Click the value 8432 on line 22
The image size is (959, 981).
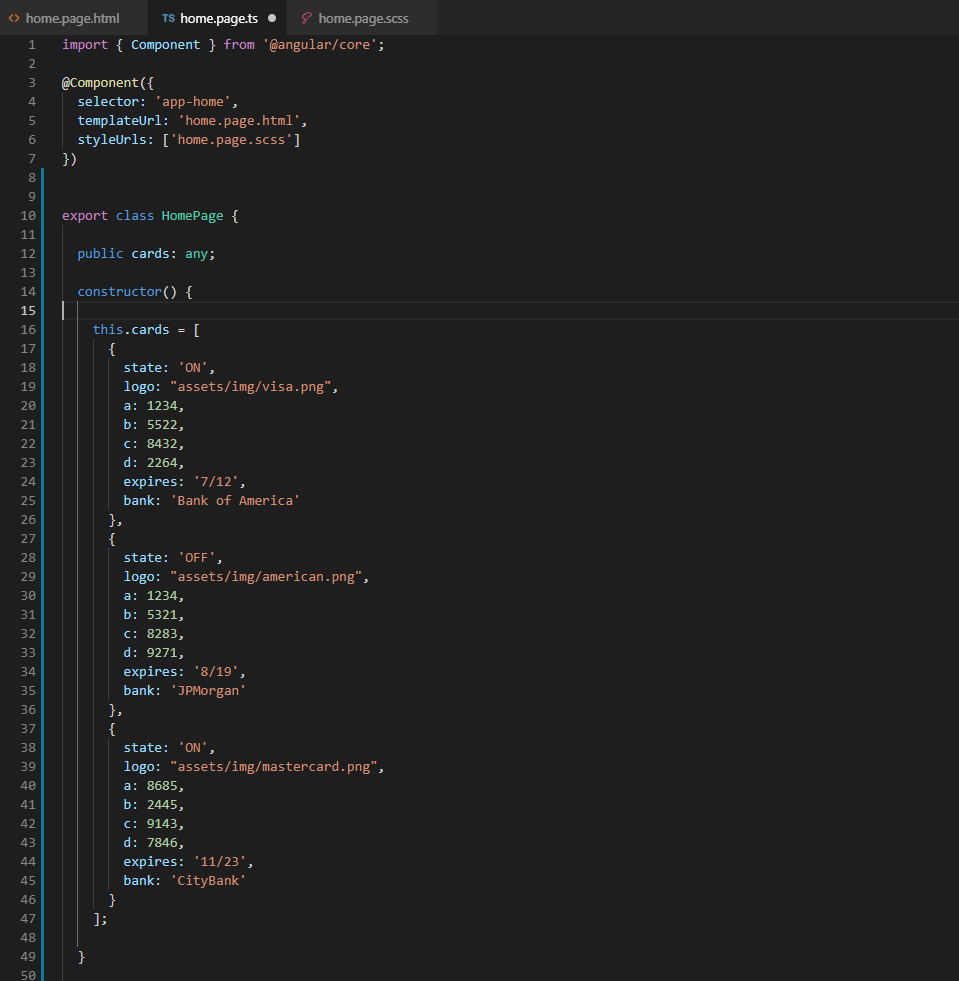coord(162,444)
